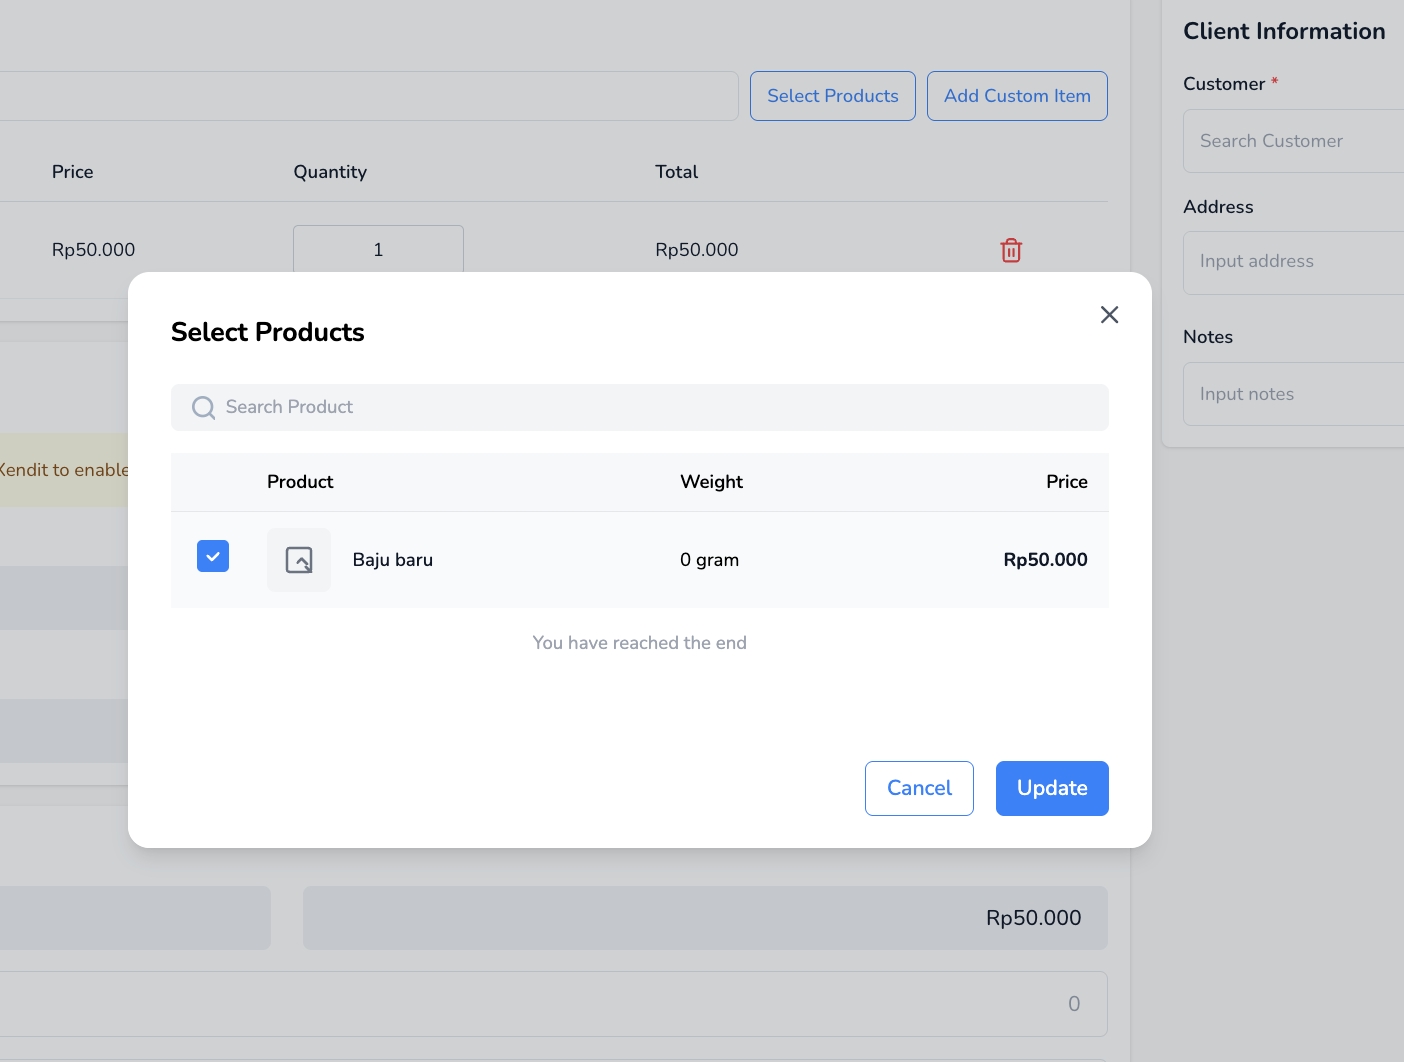The width and height of the screenshot is (1404, 1062).
Task: Open the Select Products button
Action: click(832, 96)
